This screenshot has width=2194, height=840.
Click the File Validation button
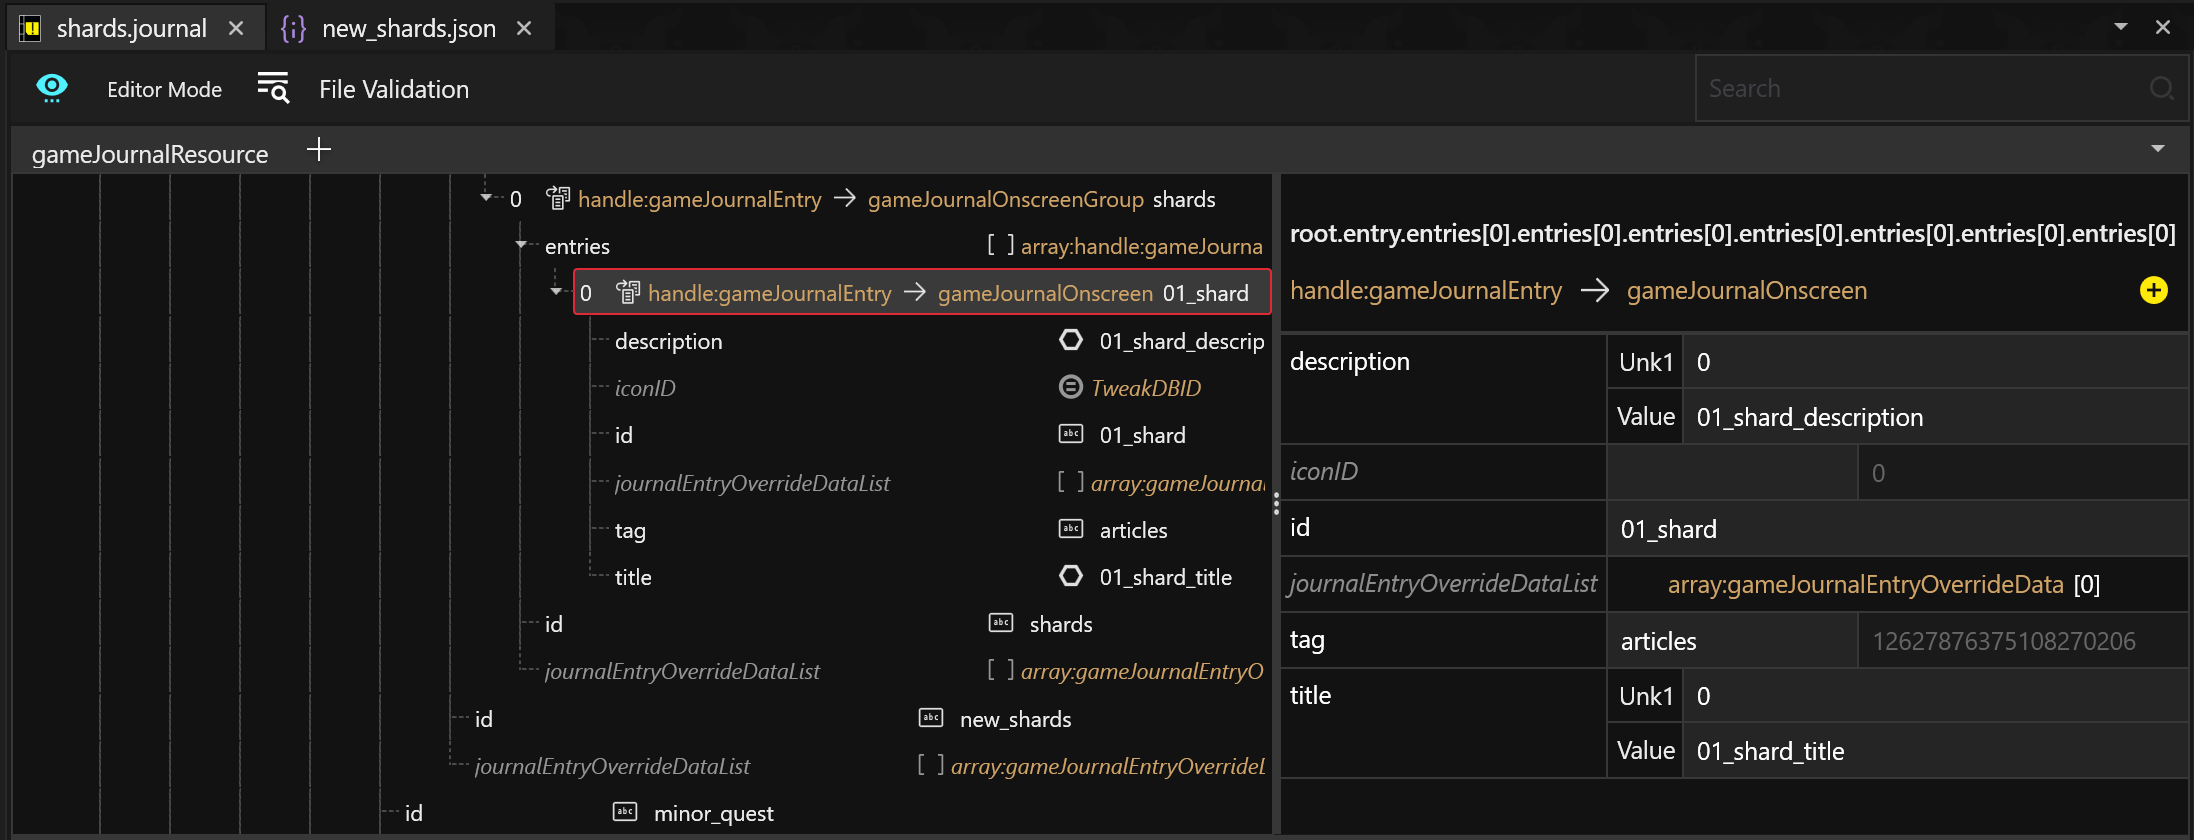(x=393, y=89)
